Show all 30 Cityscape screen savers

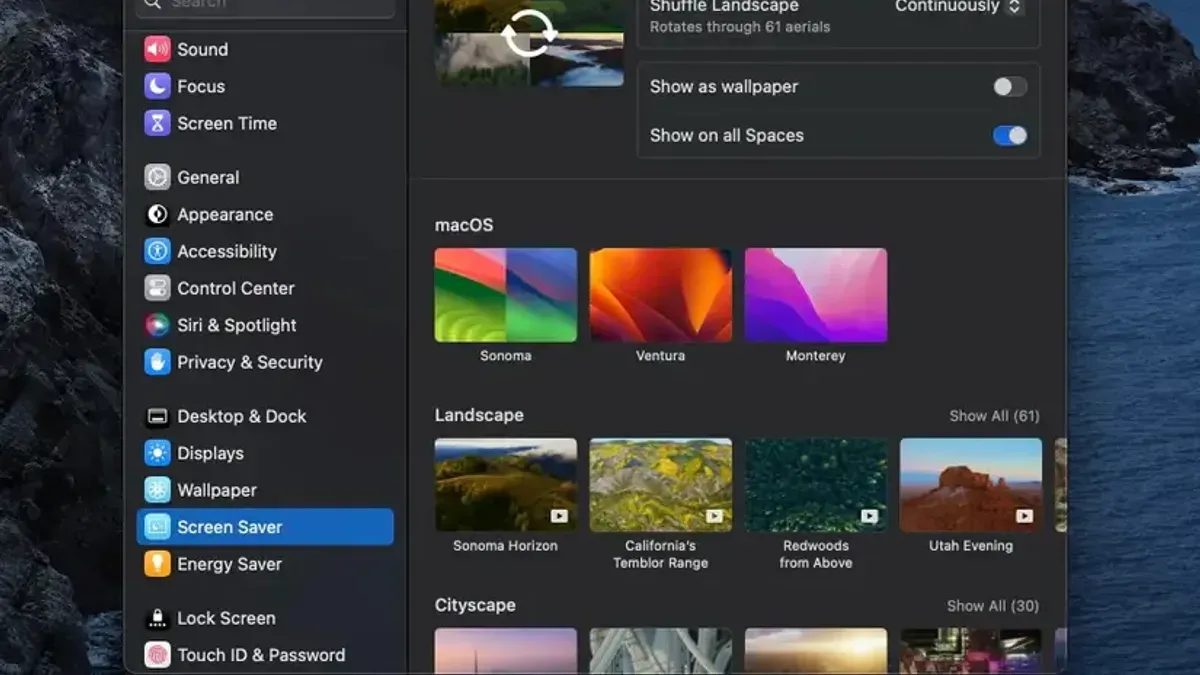point(993,606)
